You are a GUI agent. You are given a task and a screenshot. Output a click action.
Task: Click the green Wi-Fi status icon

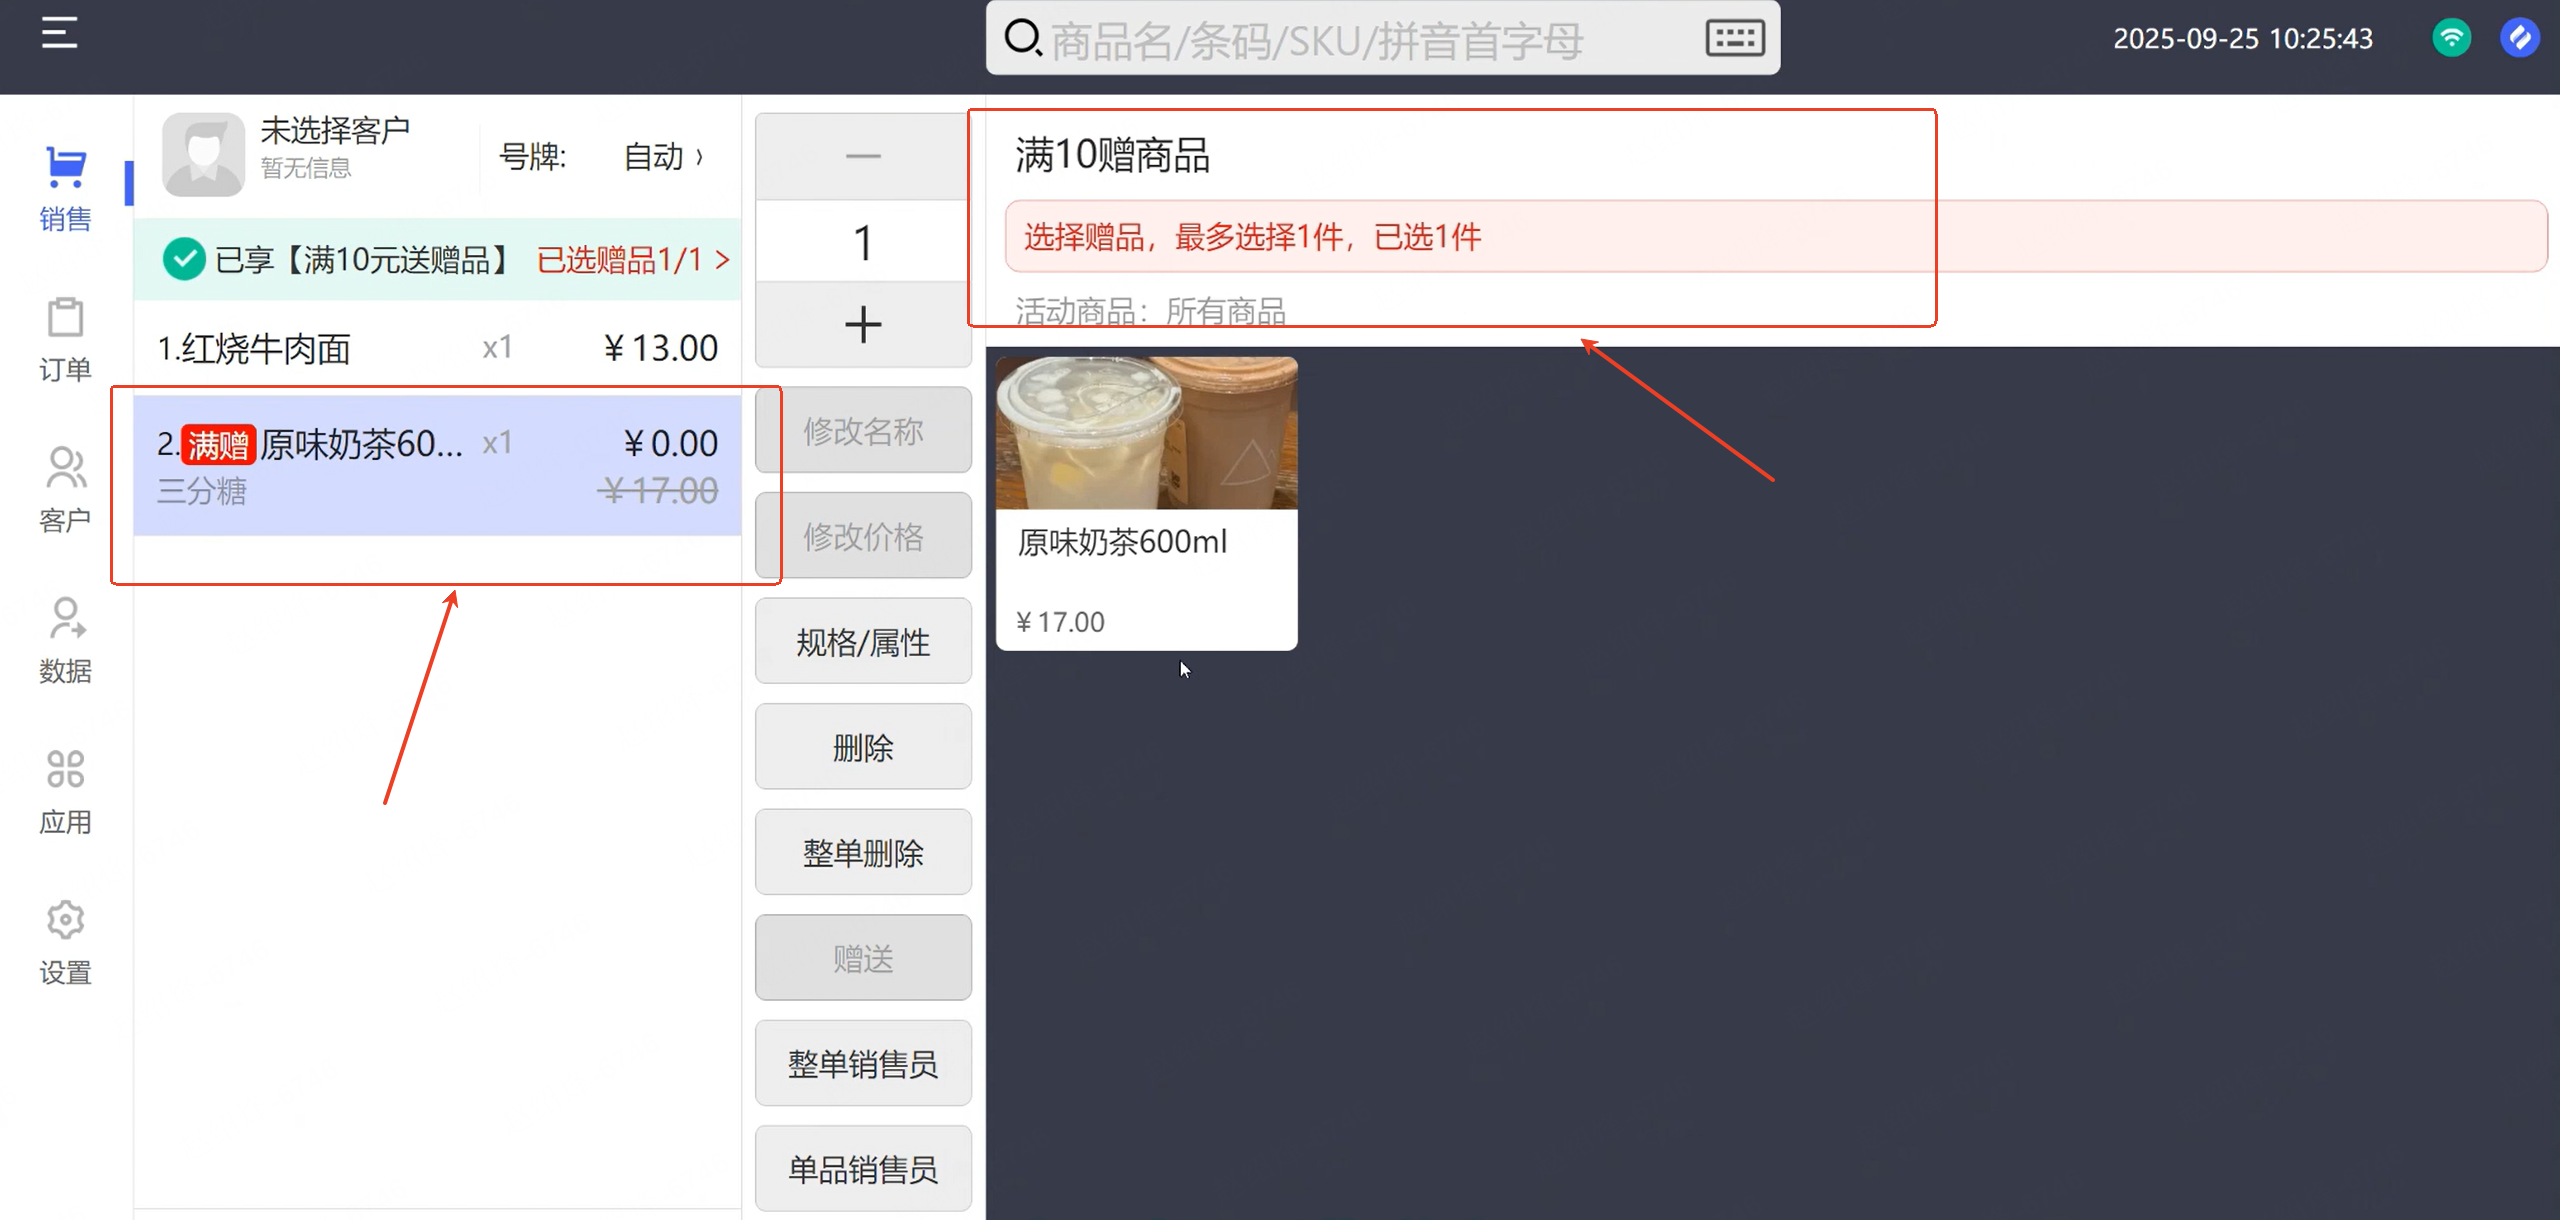click(2451, 39)
